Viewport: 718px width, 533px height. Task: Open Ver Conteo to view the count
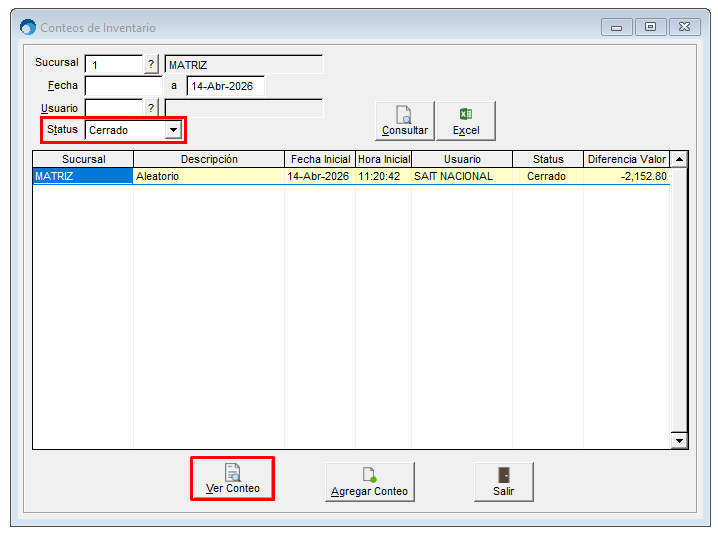point(232,480)
